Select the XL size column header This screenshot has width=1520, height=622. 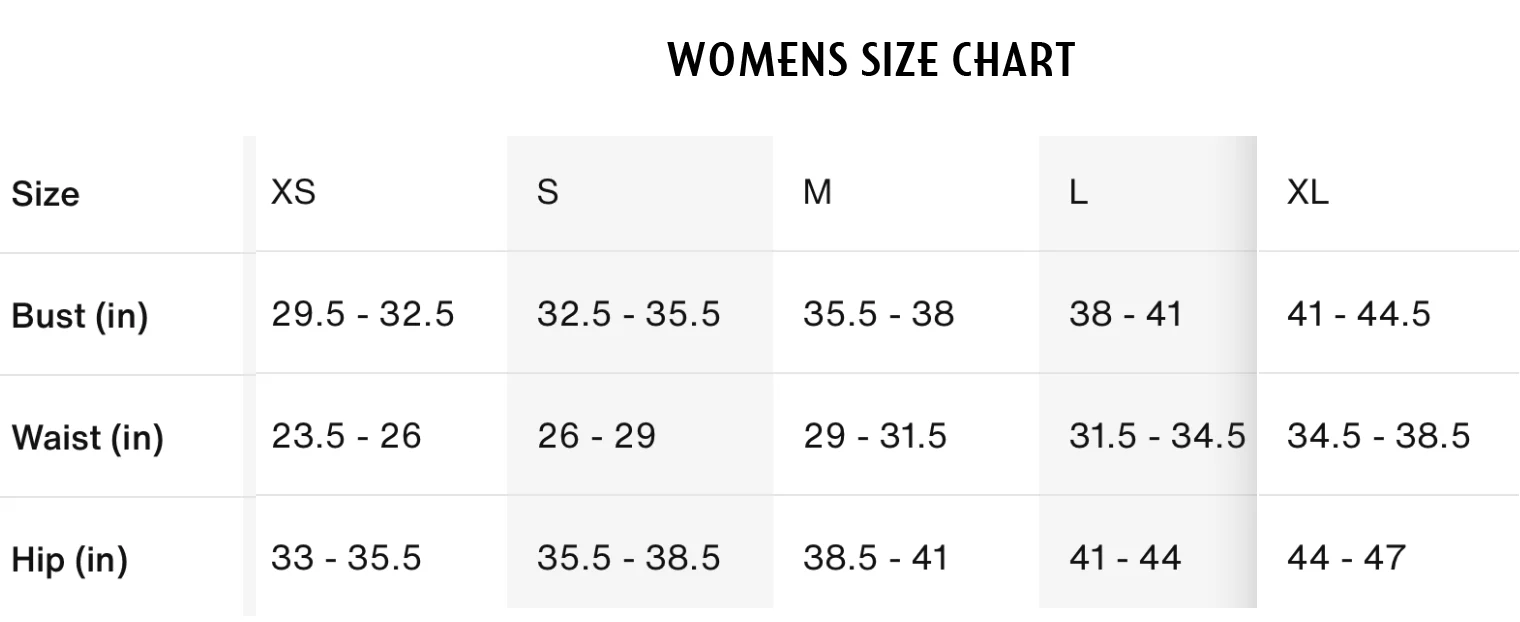point(1307,192)
